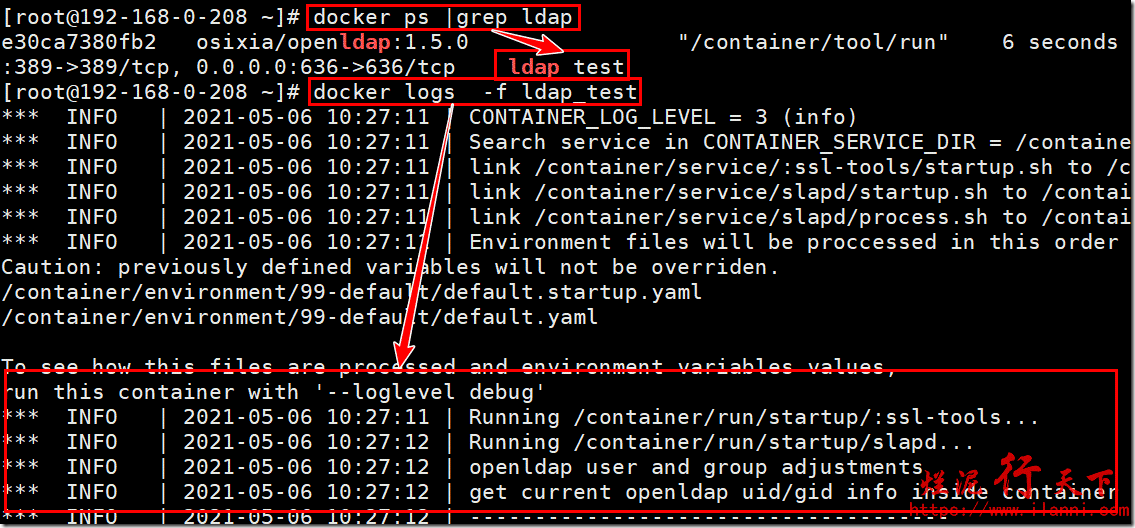
Task: Click the 'docker ps |grep ldap' command
Action: click(x=444, y=17)
